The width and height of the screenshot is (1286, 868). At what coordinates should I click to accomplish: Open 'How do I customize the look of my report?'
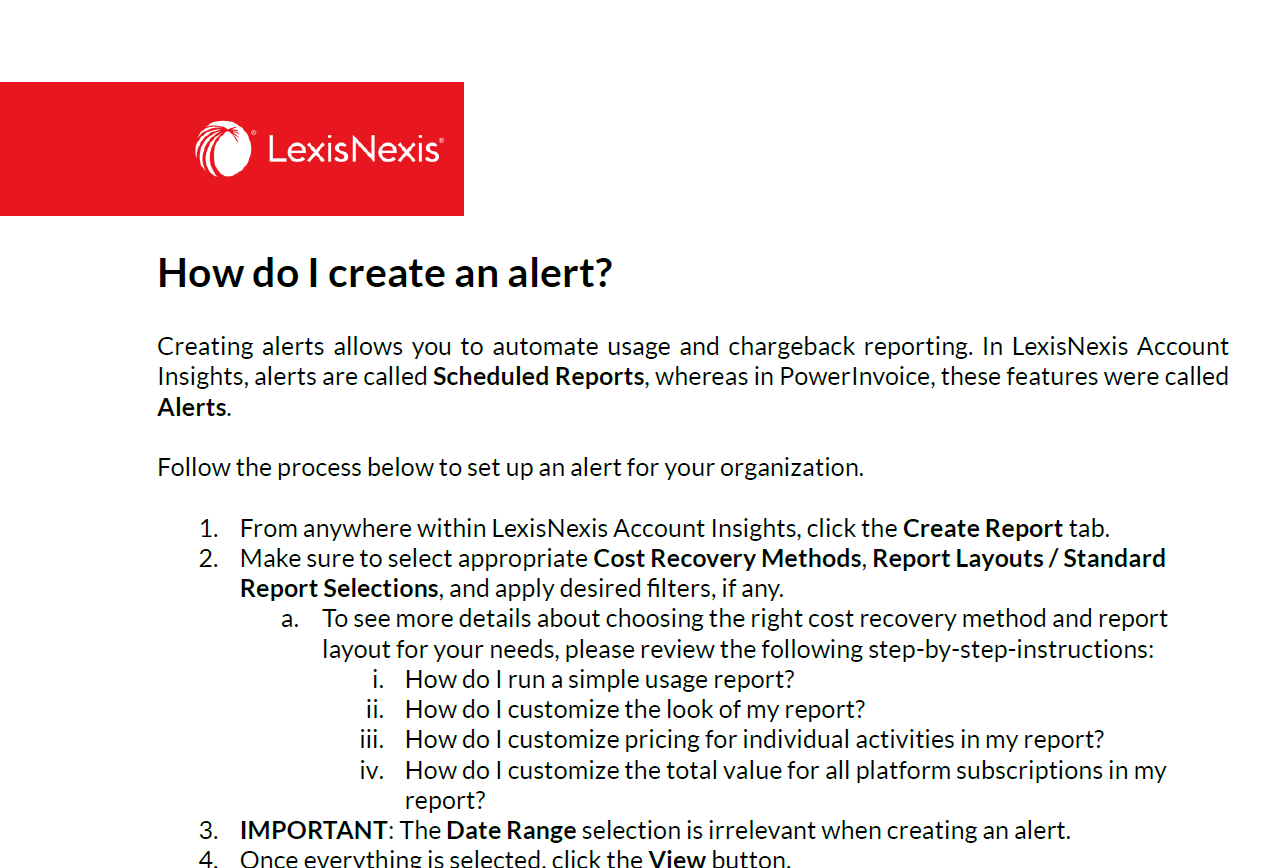[635, 710]
